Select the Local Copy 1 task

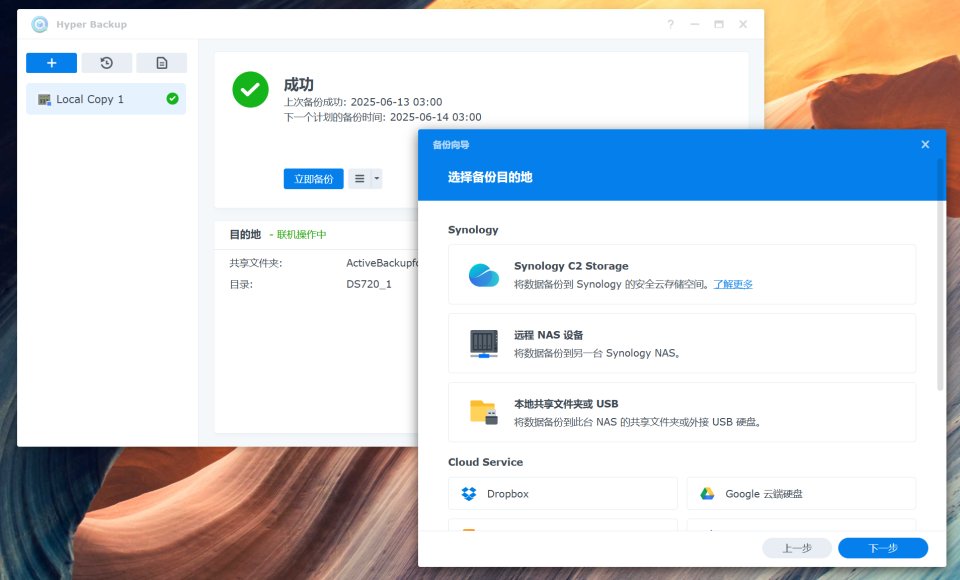coord(90,99)
